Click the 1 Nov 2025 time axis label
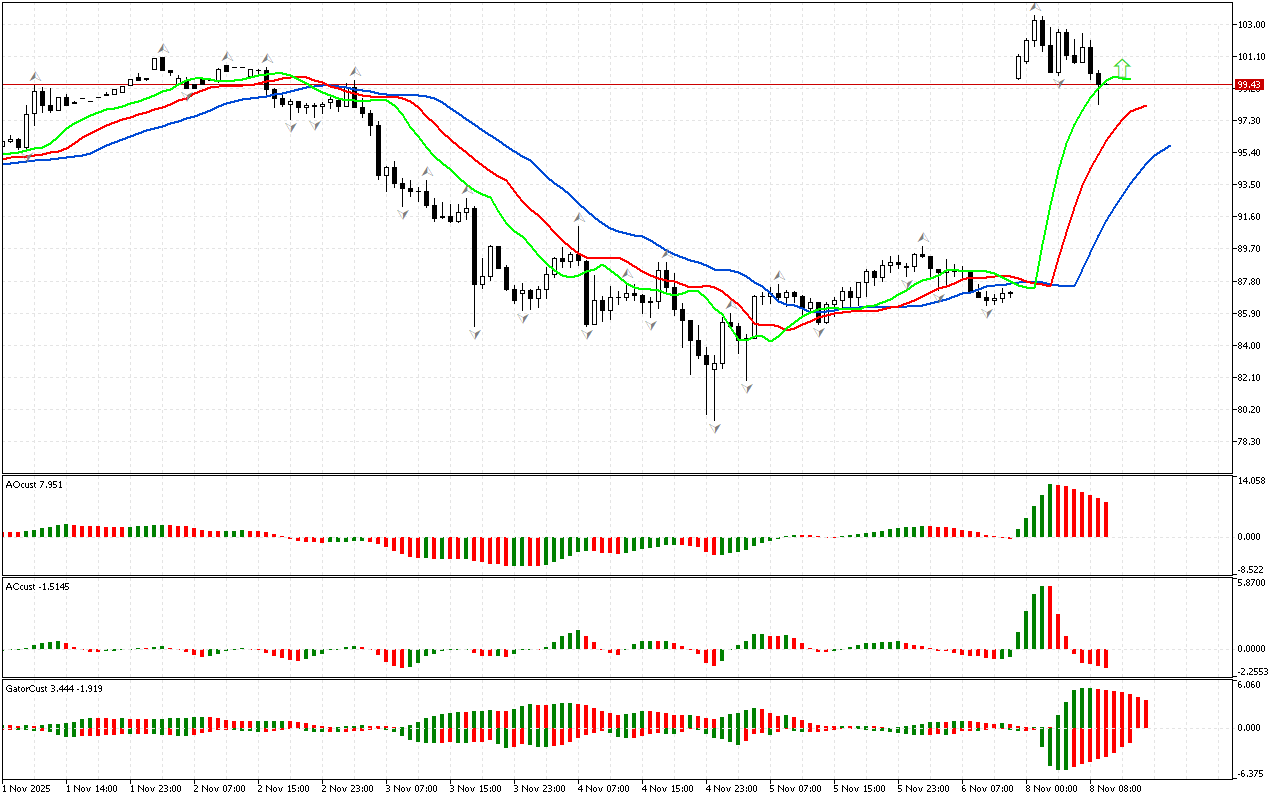 [x=26, y=788]
